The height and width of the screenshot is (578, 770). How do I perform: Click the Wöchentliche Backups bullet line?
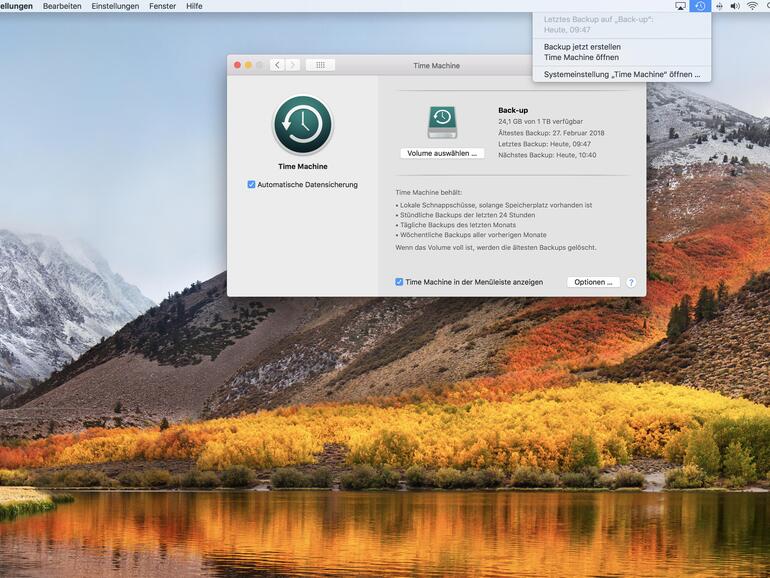tap(471, 235)
